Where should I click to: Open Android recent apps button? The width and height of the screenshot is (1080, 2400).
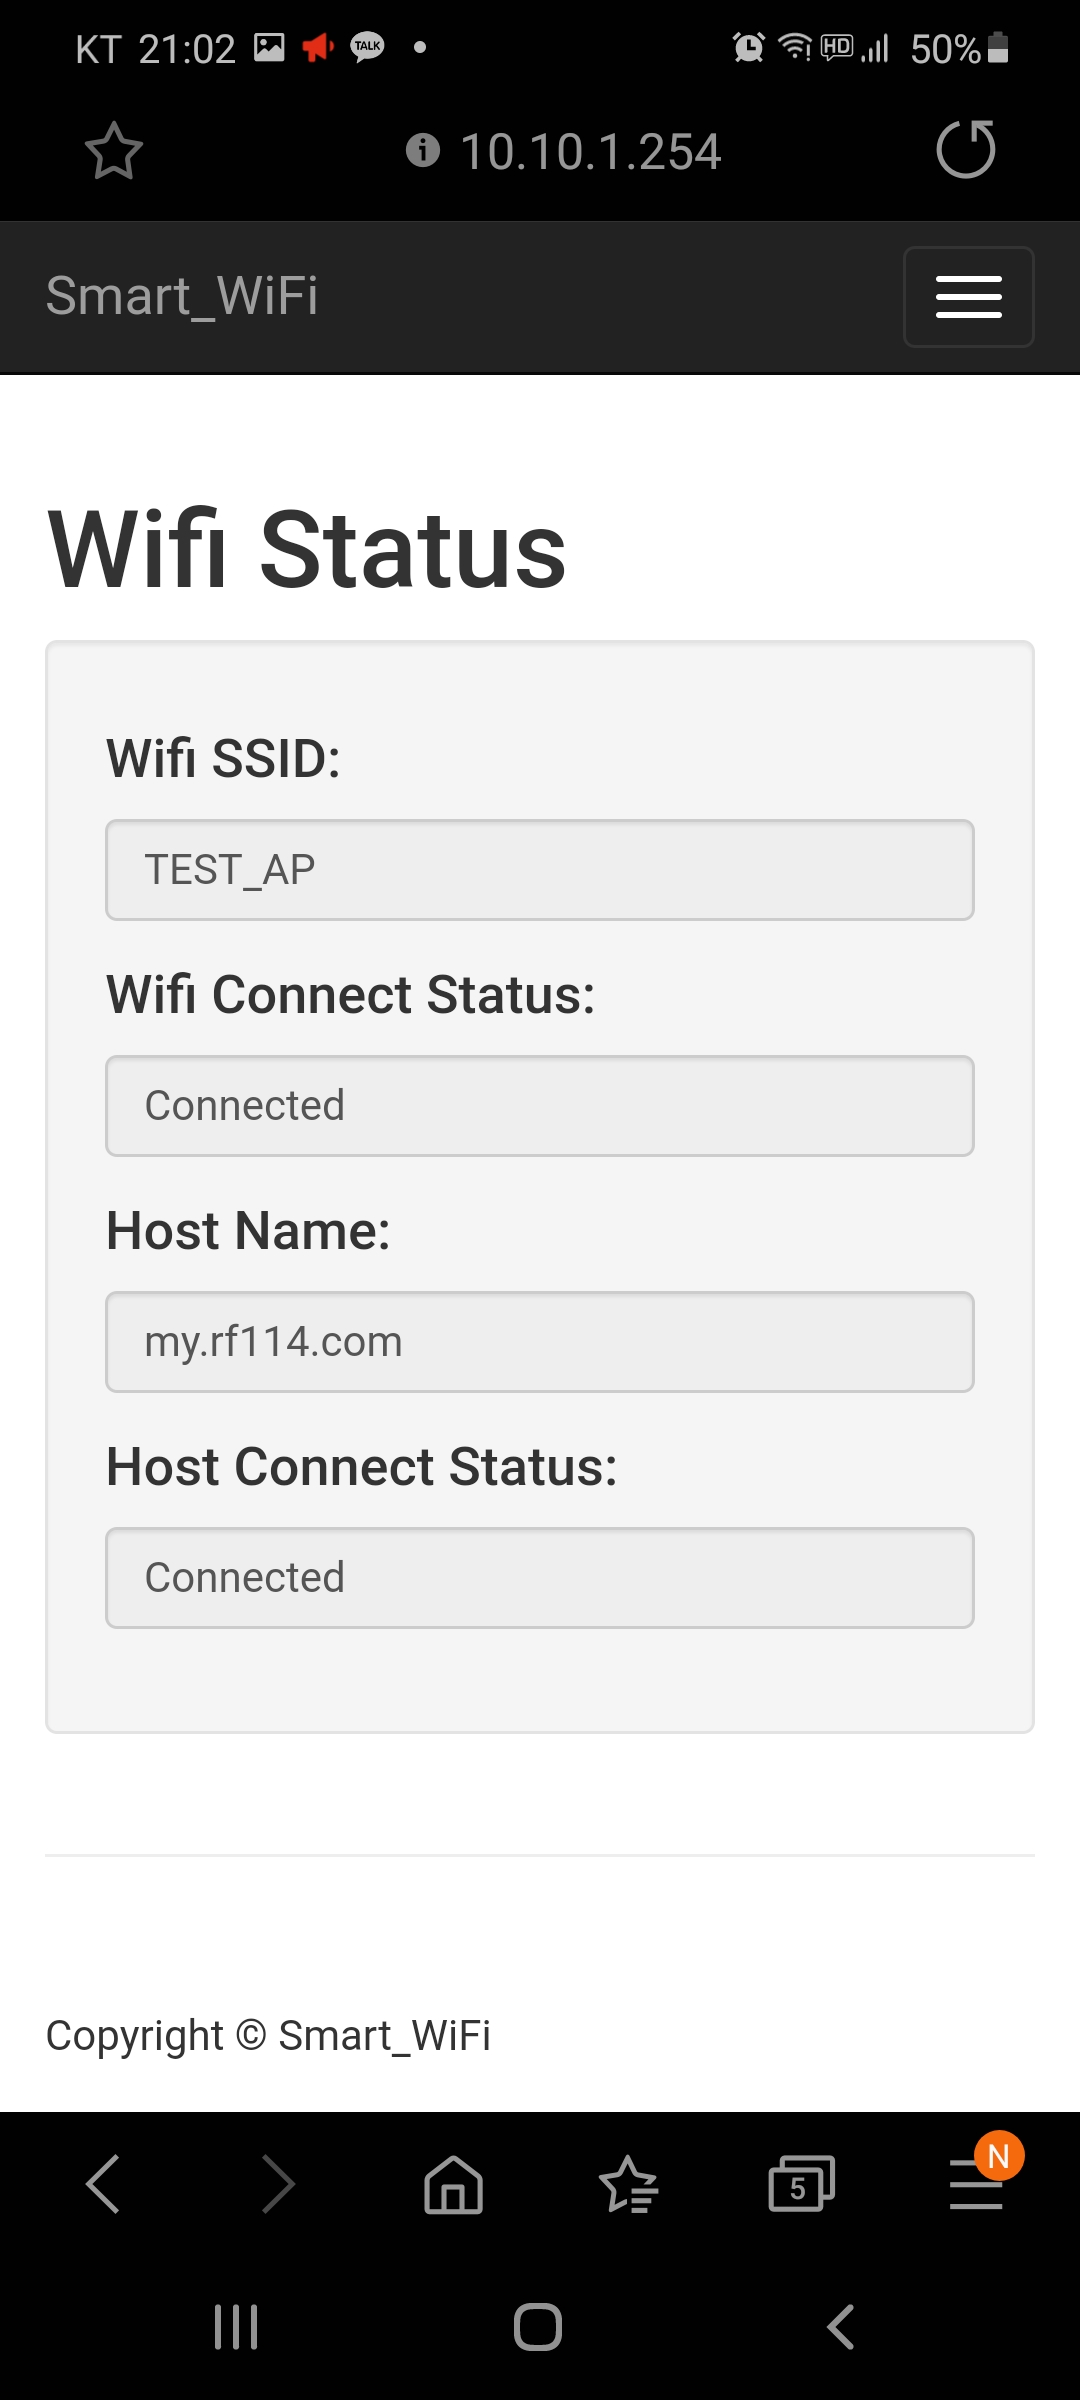(x=236, y=2327)
